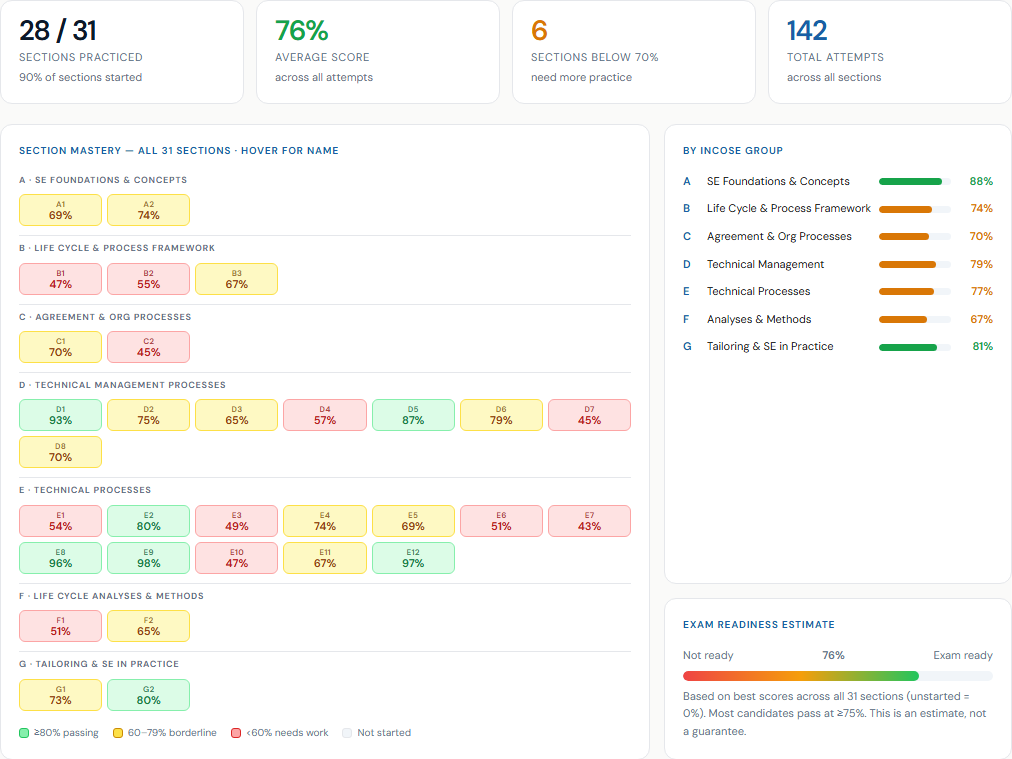Open the E6 51% section tile
Image resolution: width=1012 pixels, height=759 pixels.
pyautogui.click(x=501, y=521)
